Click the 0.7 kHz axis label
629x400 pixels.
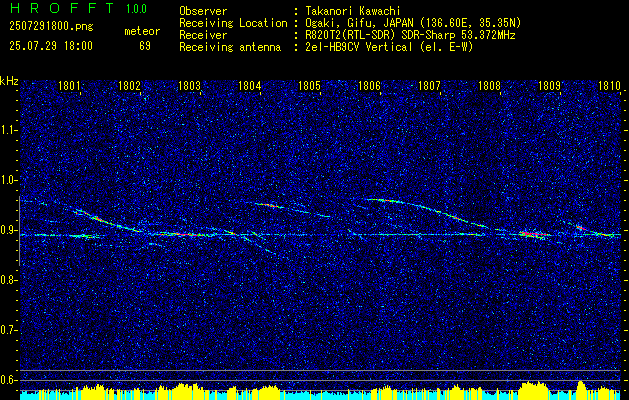coord(8,330)
